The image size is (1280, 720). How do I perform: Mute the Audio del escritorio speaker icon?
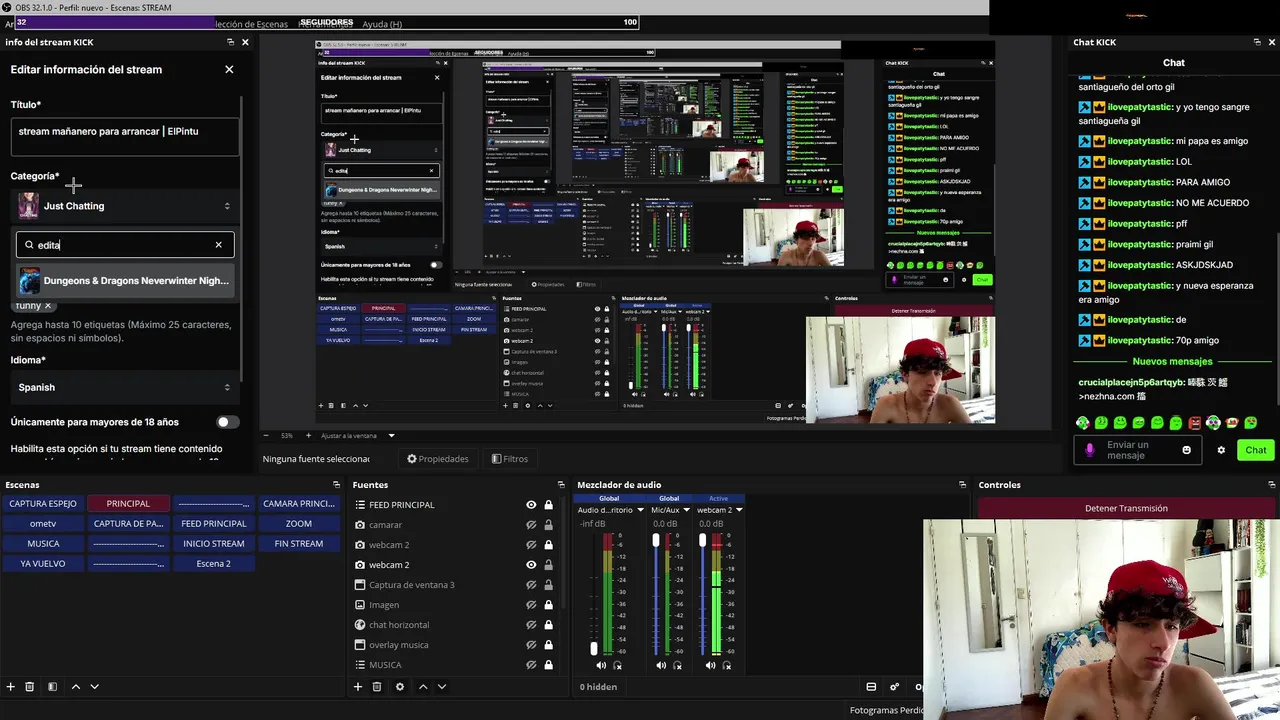click(x=601, y=665)
